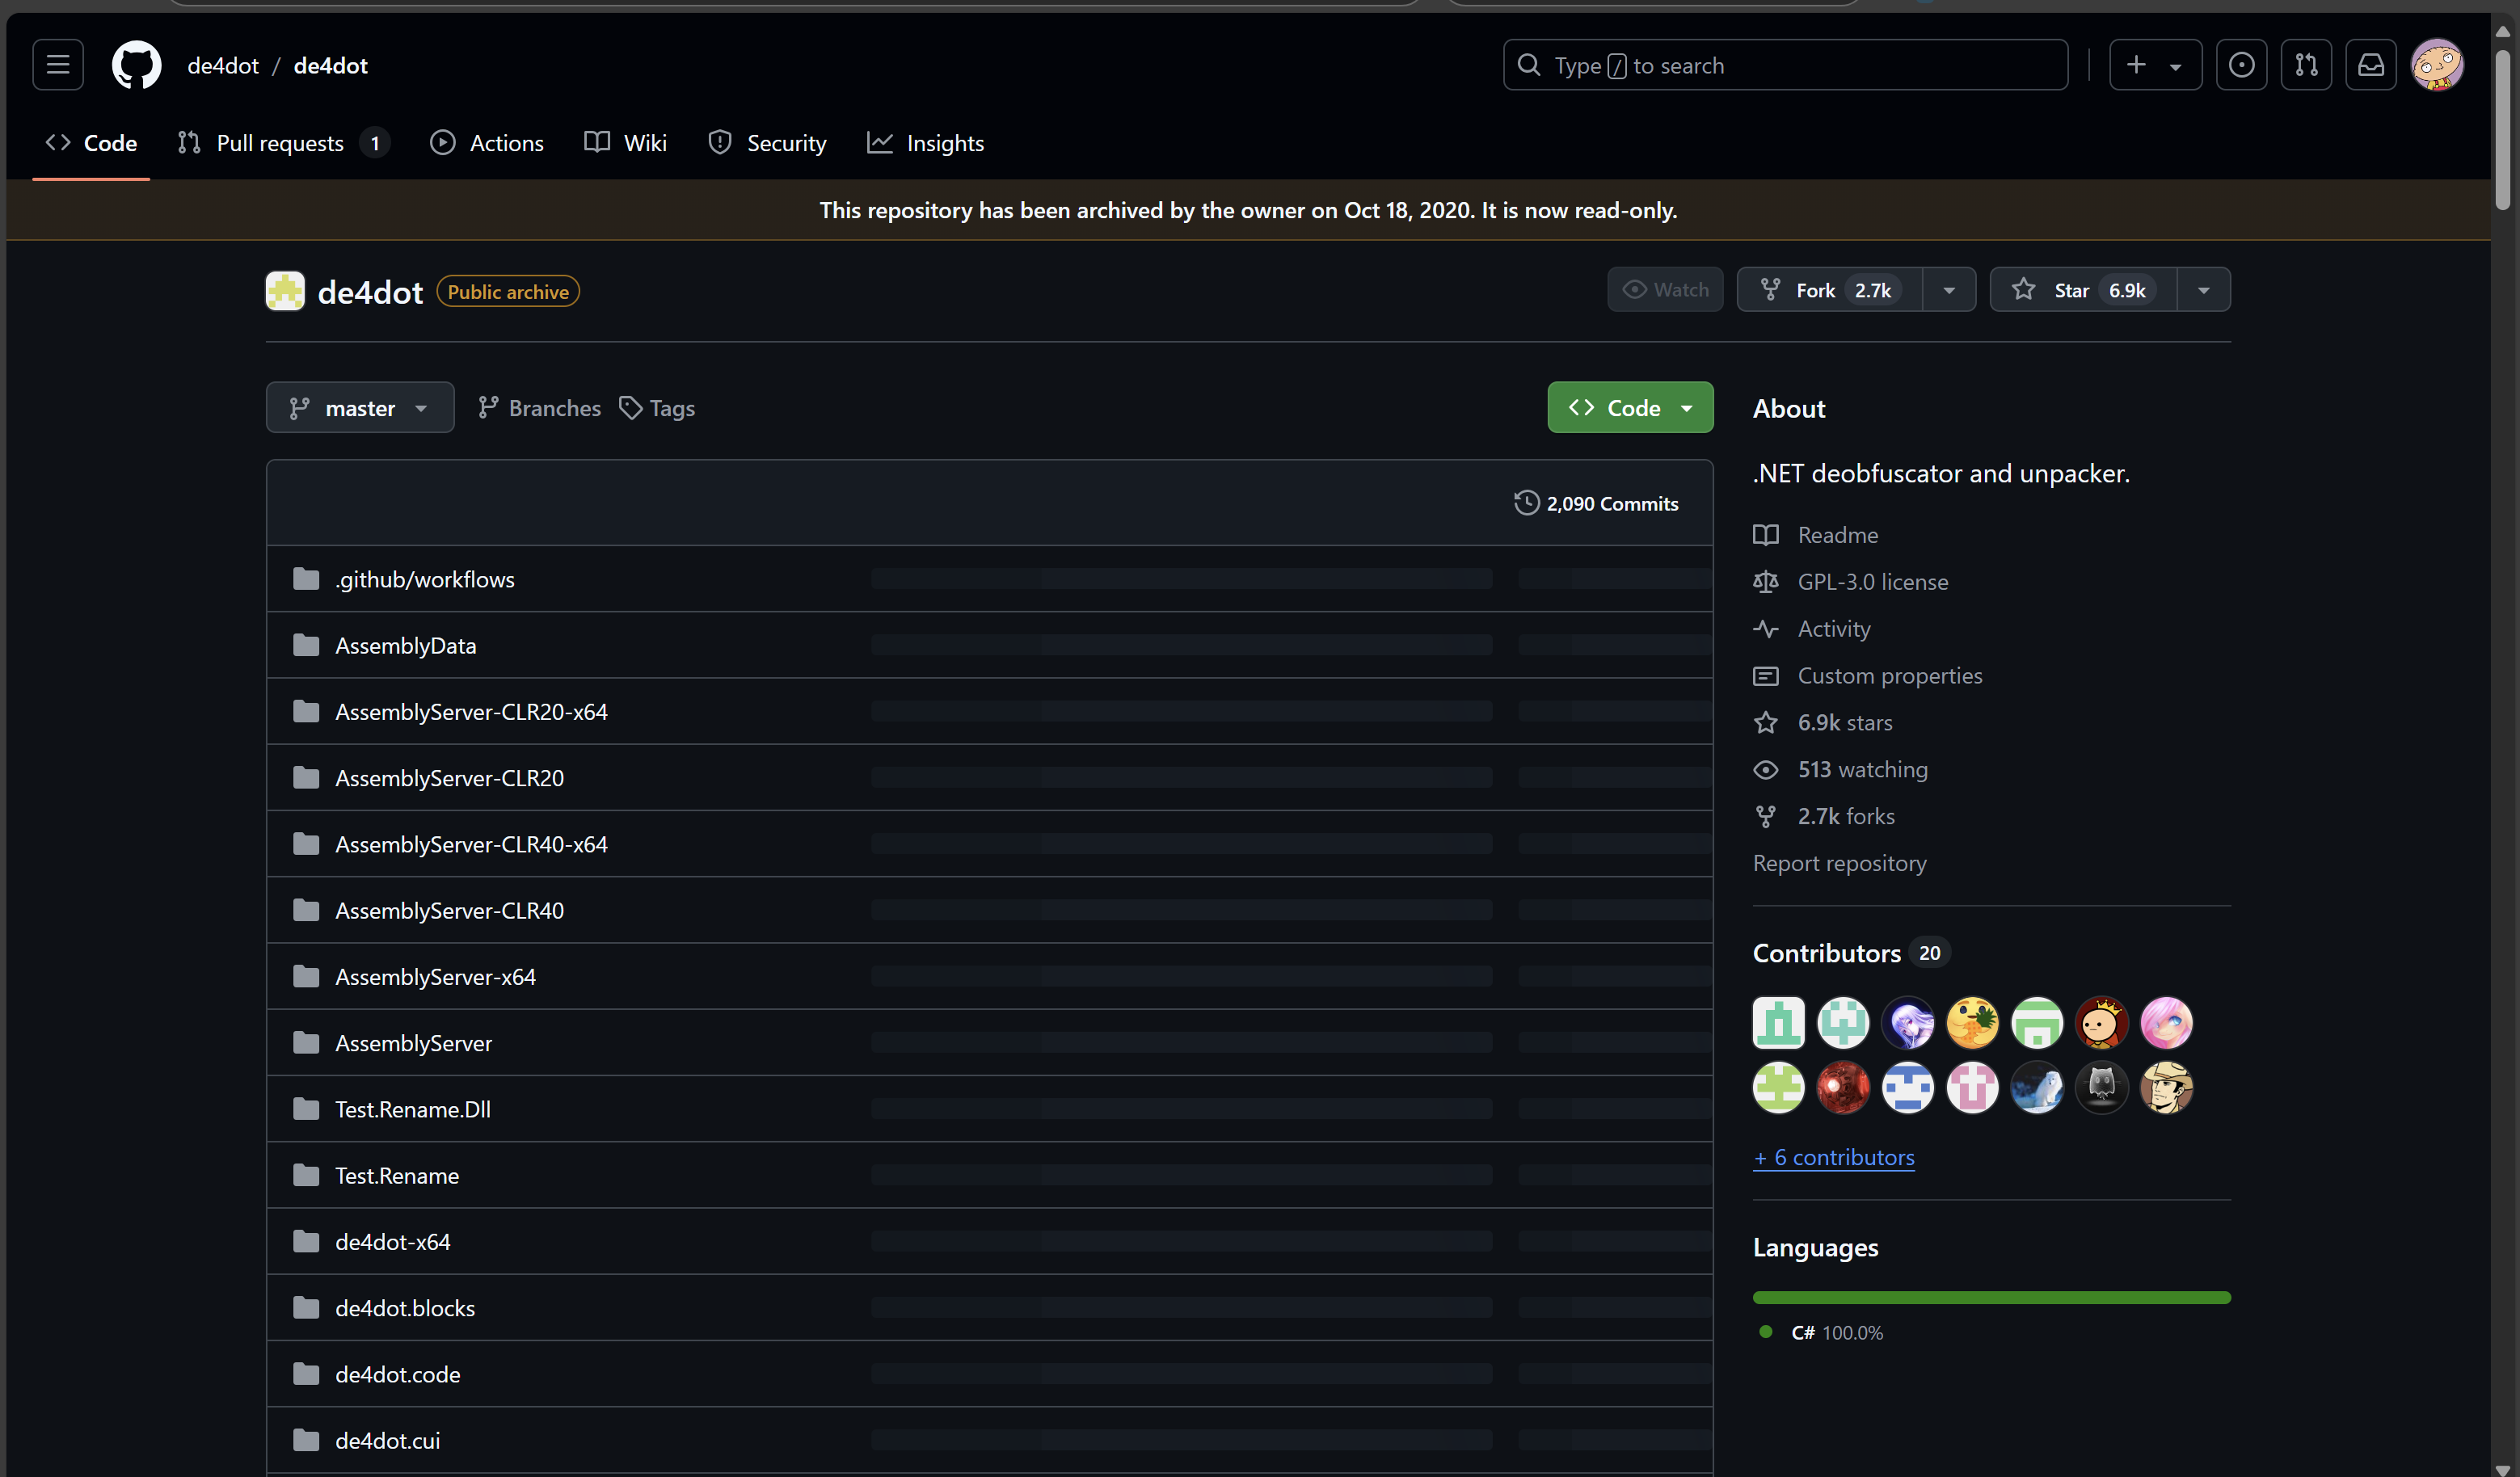Star the de4dot repository
The width and height of the screenshot is (2520, 1477).
pos(2083,290)
